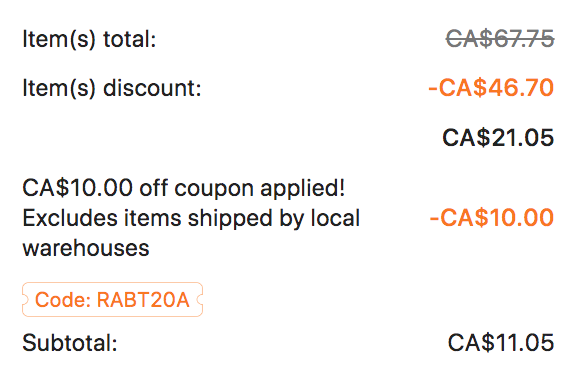
Task: Click 'coupon applied!' words in message
Action: [x=260, y=188]
